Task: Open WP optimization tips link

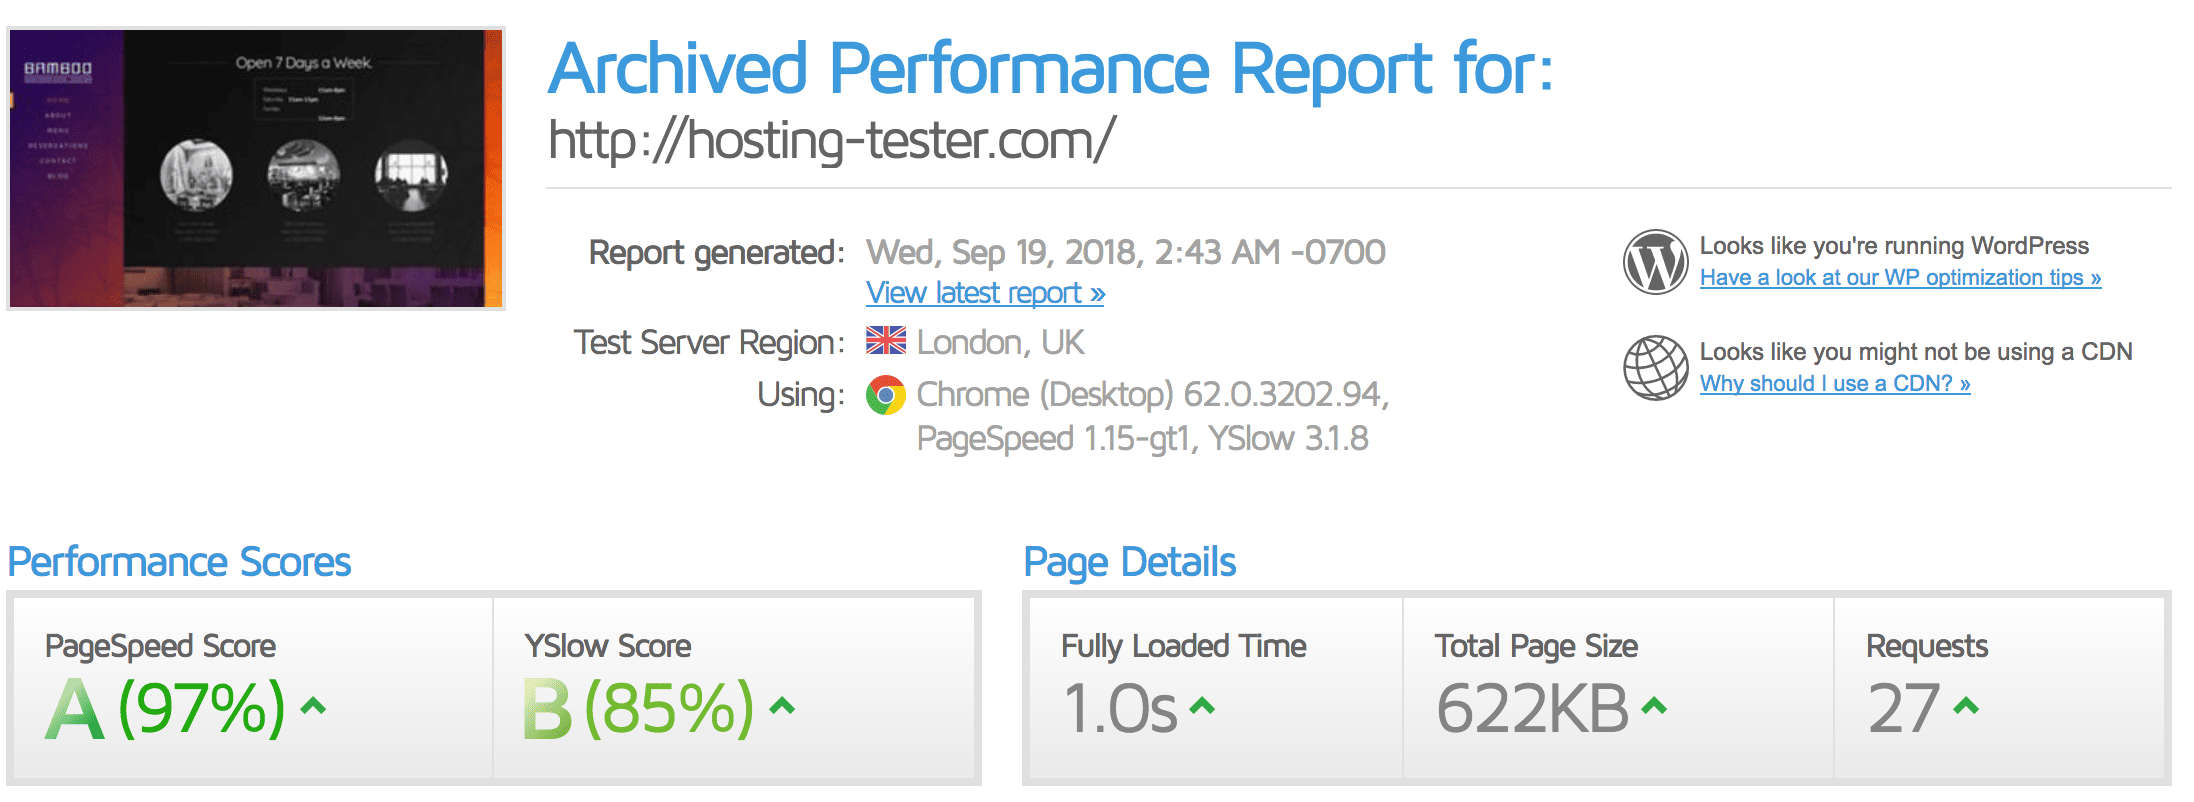Action: click(1900, 278)
